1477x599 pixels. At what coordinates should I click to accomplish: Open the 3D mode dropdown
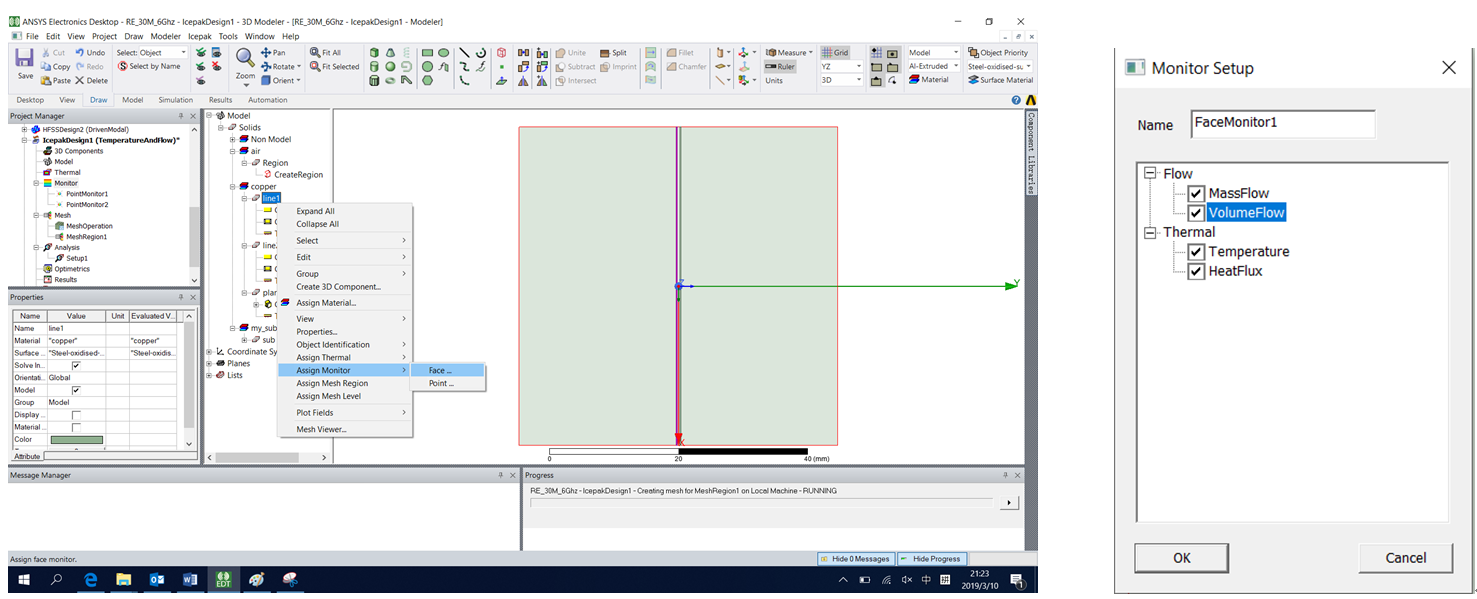pos(859,80)
